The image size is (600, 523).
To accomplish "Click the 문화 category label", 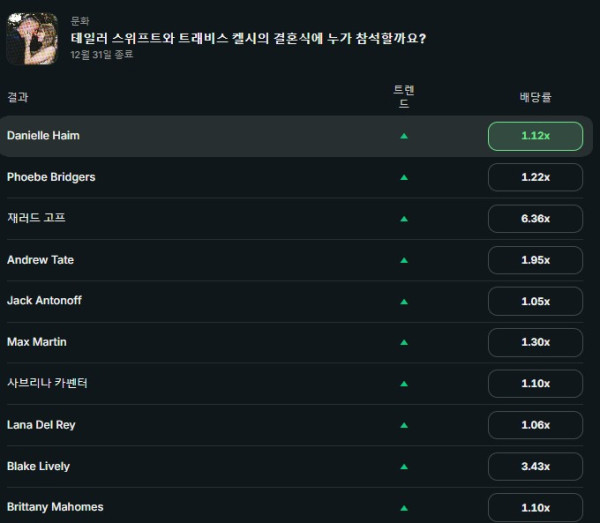I will click(80, 21).
